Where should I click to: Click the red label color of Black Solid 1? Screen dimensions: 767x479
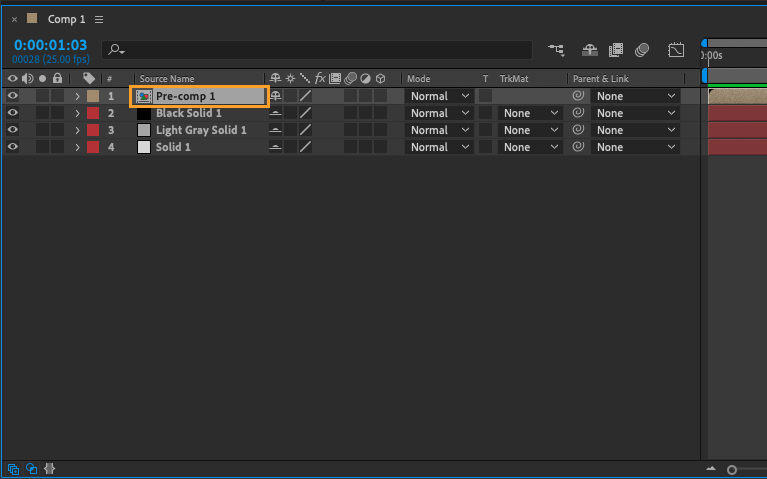93,113
